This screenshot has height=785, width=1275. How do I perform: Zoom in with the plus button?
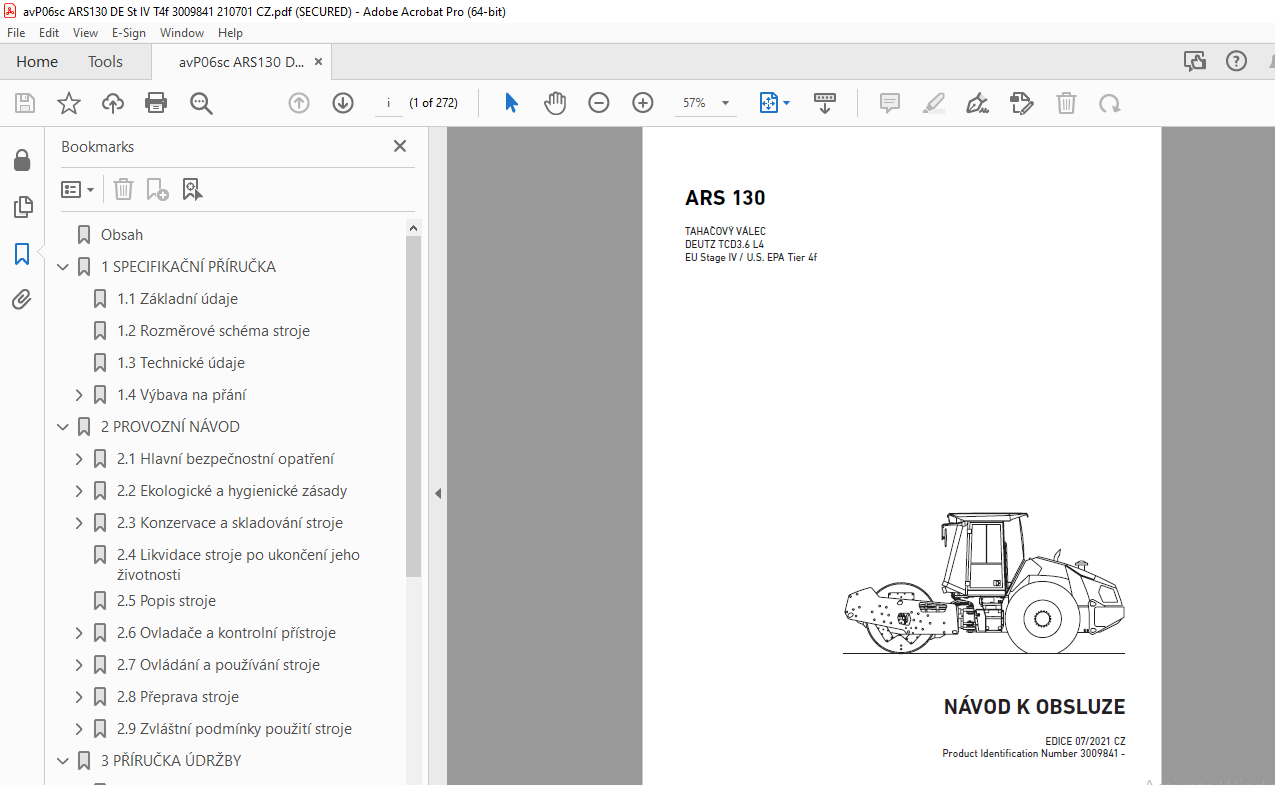point(642,103)
